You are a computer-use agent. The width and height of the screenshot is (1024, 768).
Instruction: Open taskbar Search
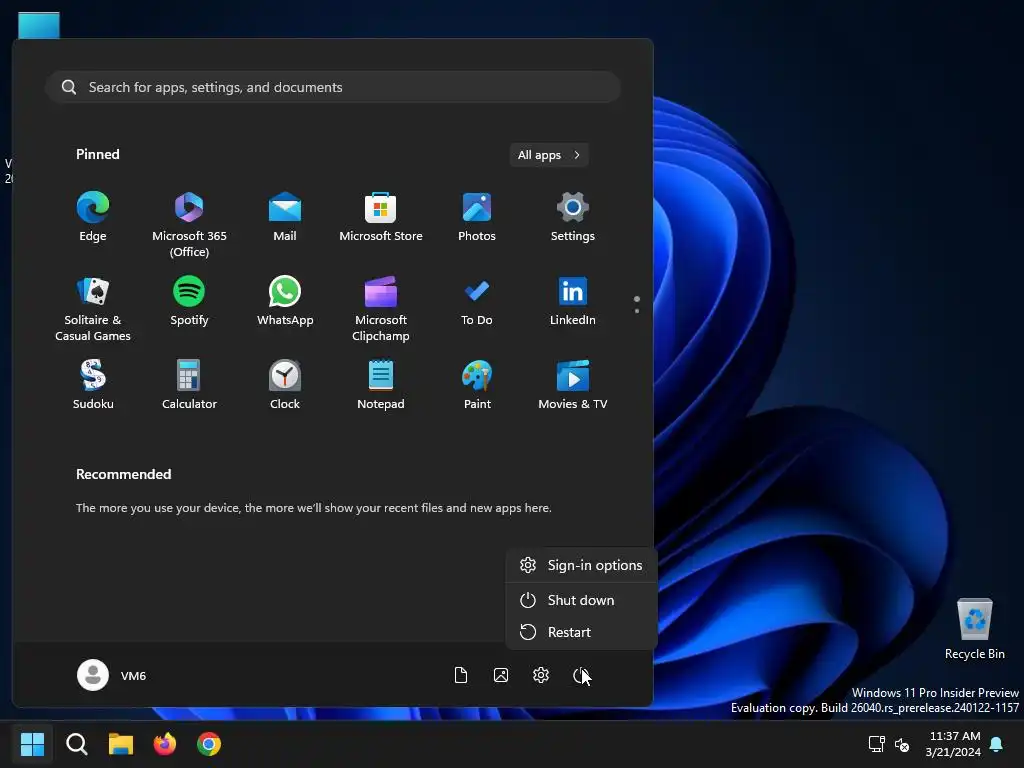coord(76,744)
